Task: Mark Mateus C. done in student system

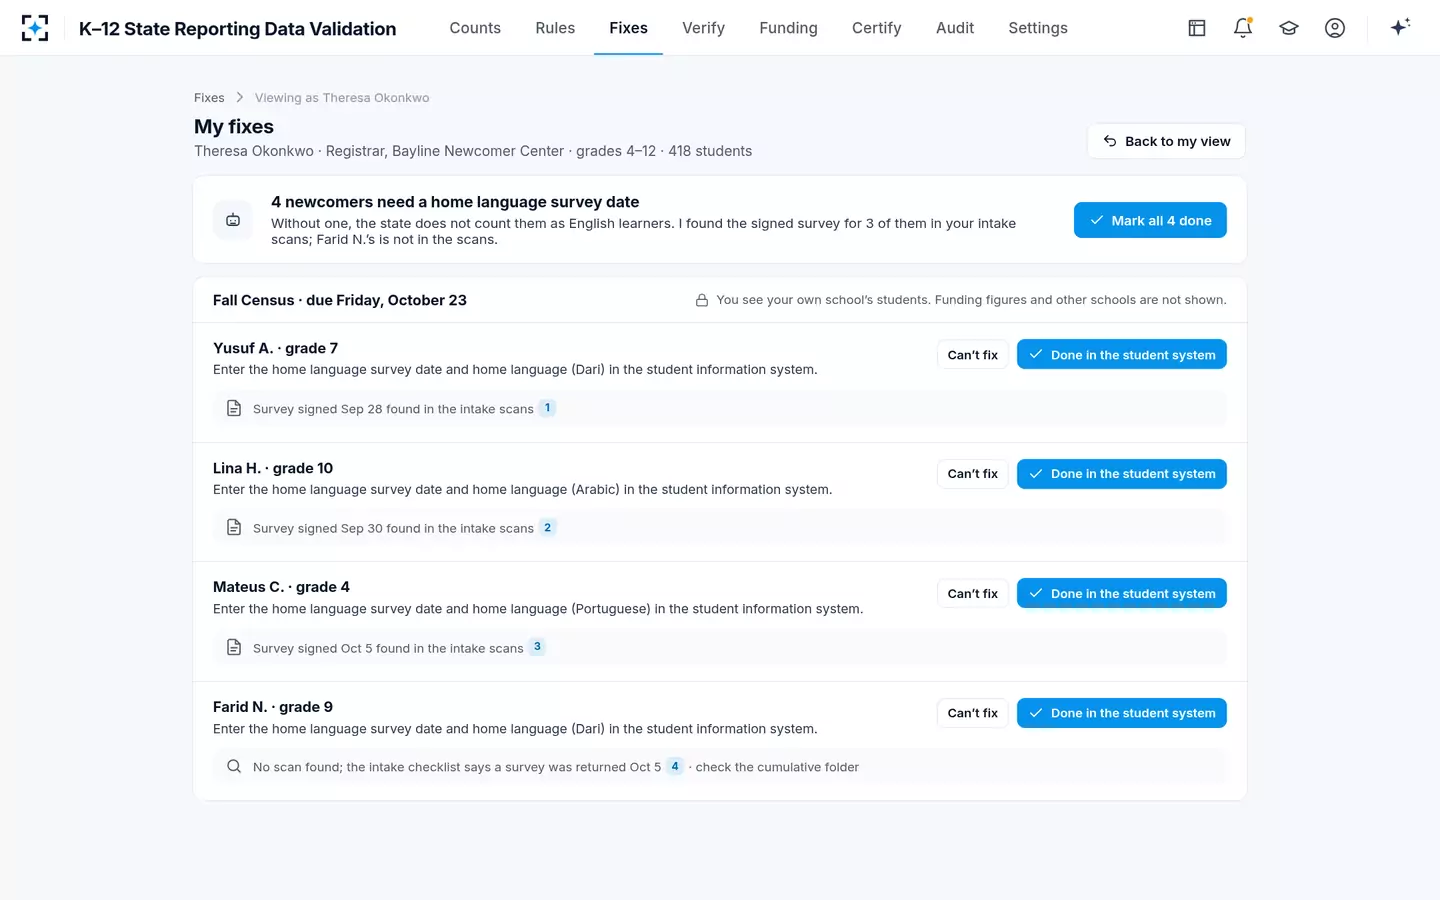Action: pyautogui.click(x=1122, y=594)
